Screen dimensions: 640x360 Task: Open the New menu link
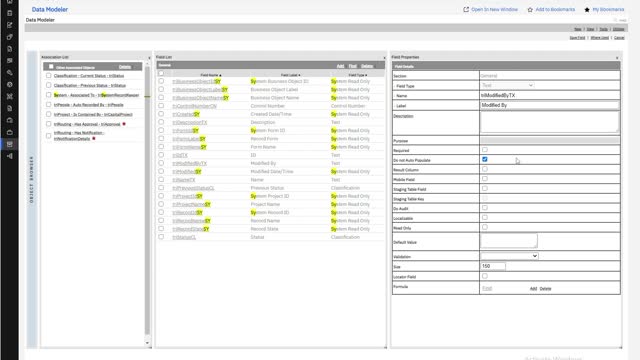578,29
